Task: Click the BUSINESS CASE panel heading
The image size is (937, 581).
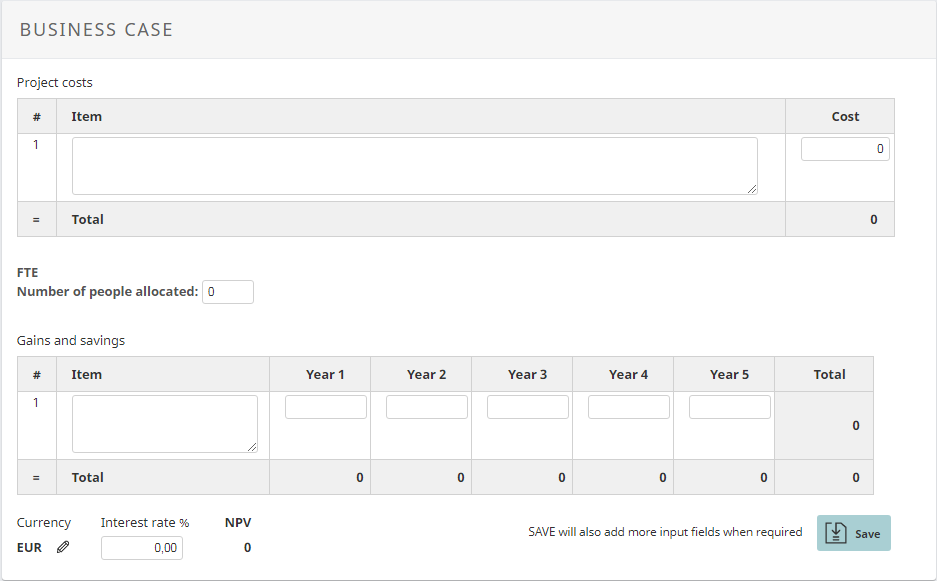Action: (96, 30)
